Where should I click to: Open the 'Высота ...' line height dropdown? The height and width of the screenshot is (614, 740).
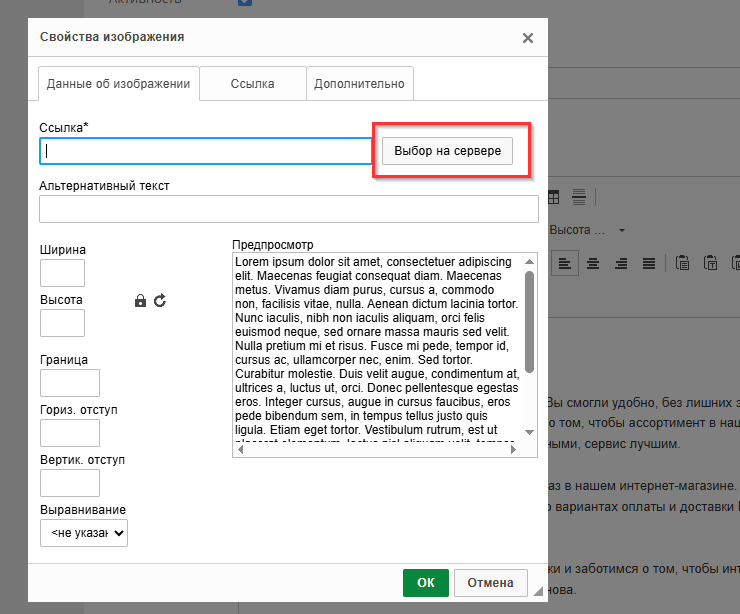tap(589, 230)
